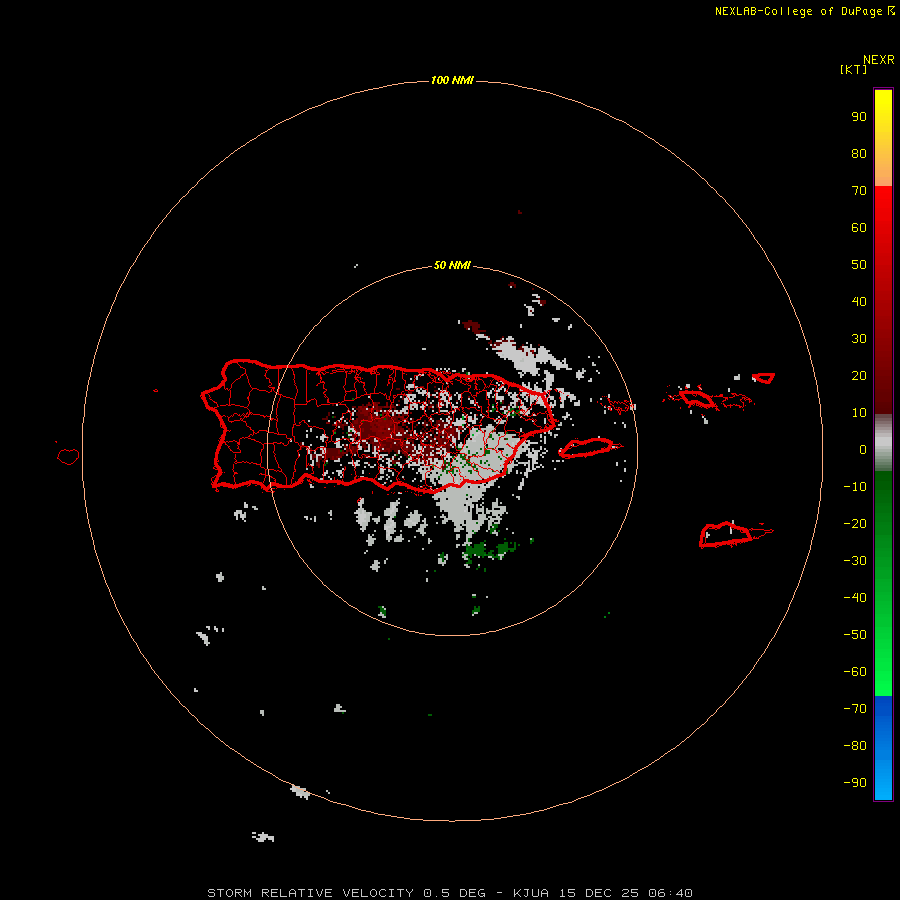This screenshot has height=900, width=900.
Task: Click the -30 value on velocity scale
Action: pyautogui.click(x=855, y=561)
